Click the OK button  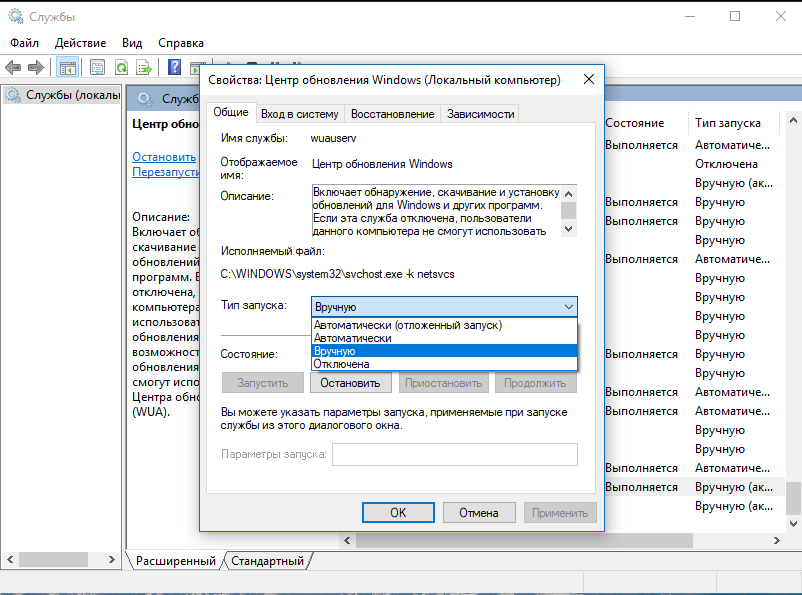(x=398, y=513)
